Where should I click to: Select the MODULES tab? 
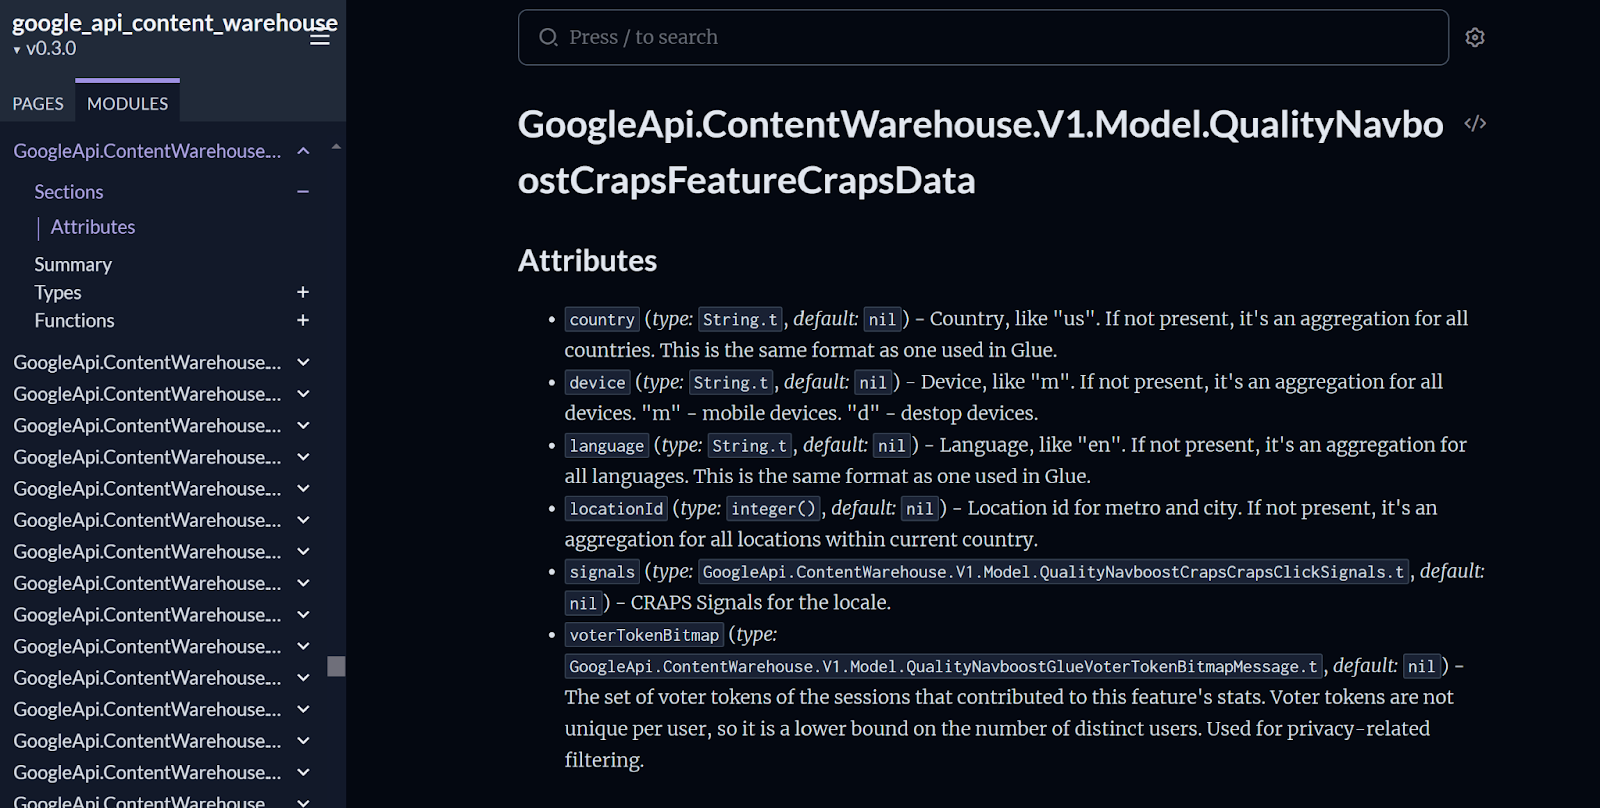pyautogui.click(x=127, y=103)
